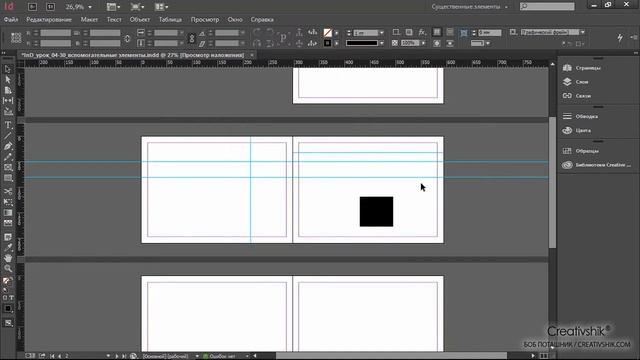Open opacity 100% dropdown arrow

[x=423, y=43]
